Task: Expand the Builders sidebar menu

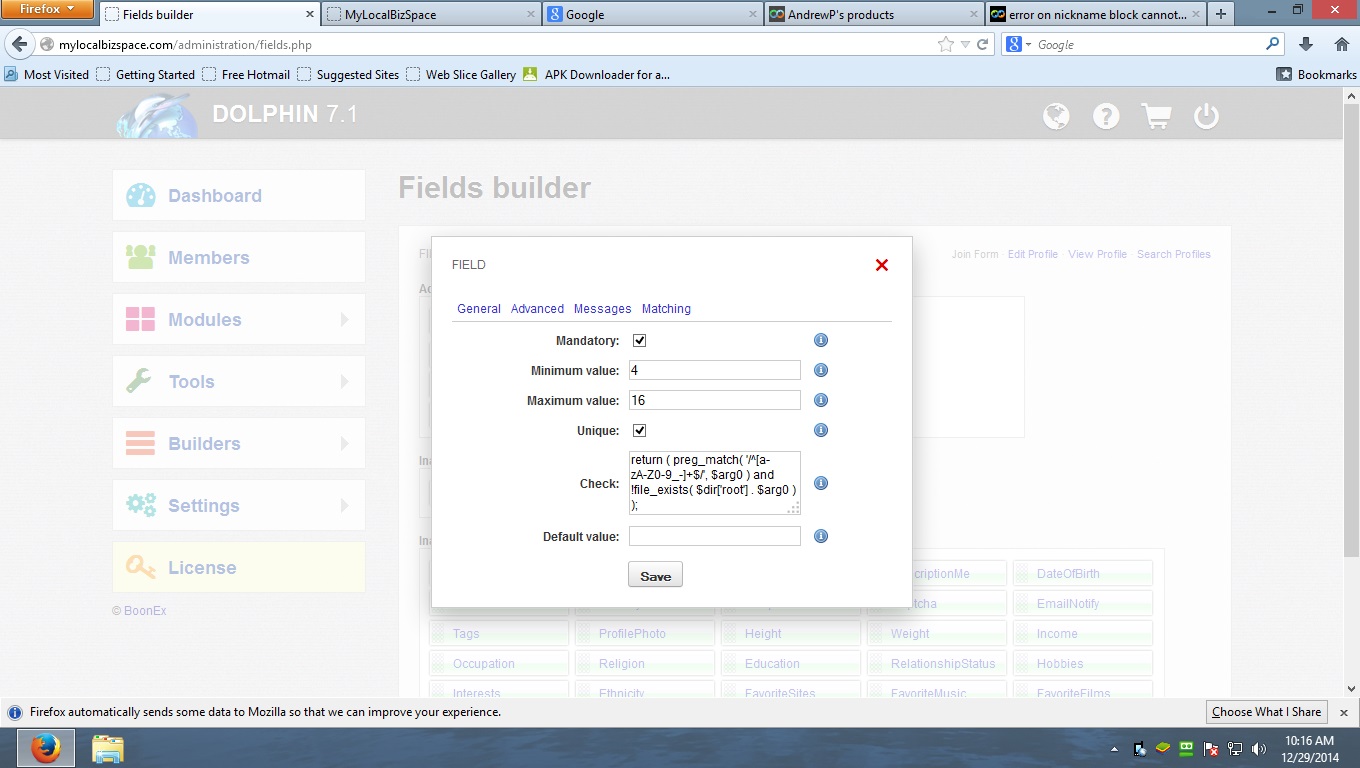Action: tap(238, 444)
